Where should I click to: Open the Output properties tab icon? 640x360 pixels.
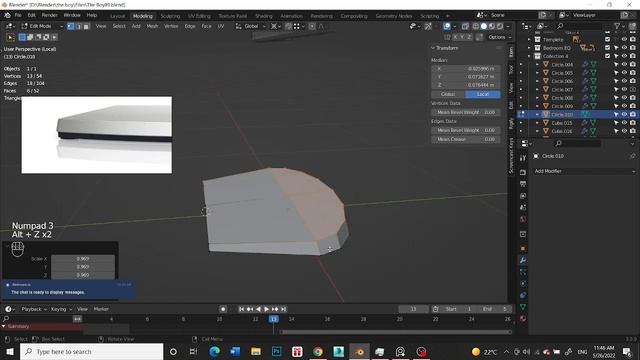(x=523, y=184)
